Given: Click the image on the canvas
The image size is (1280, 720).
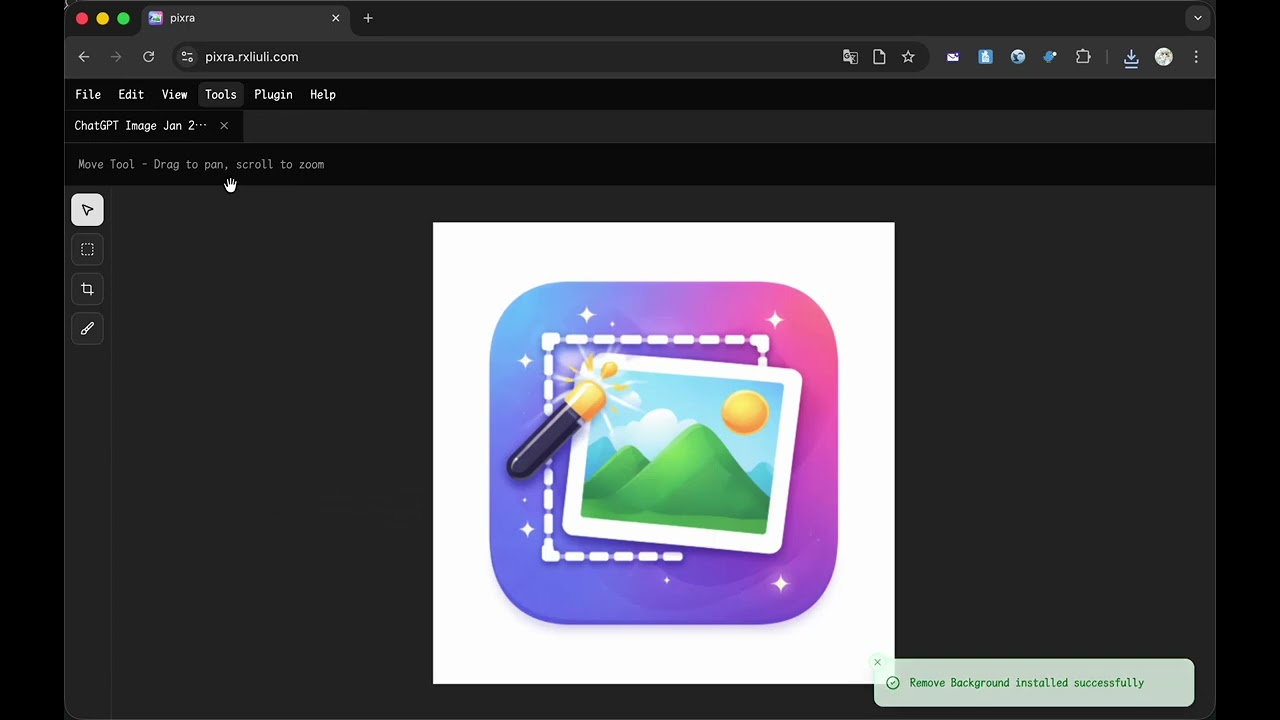Looking at the screenshot, I should [x=663, y=453].
